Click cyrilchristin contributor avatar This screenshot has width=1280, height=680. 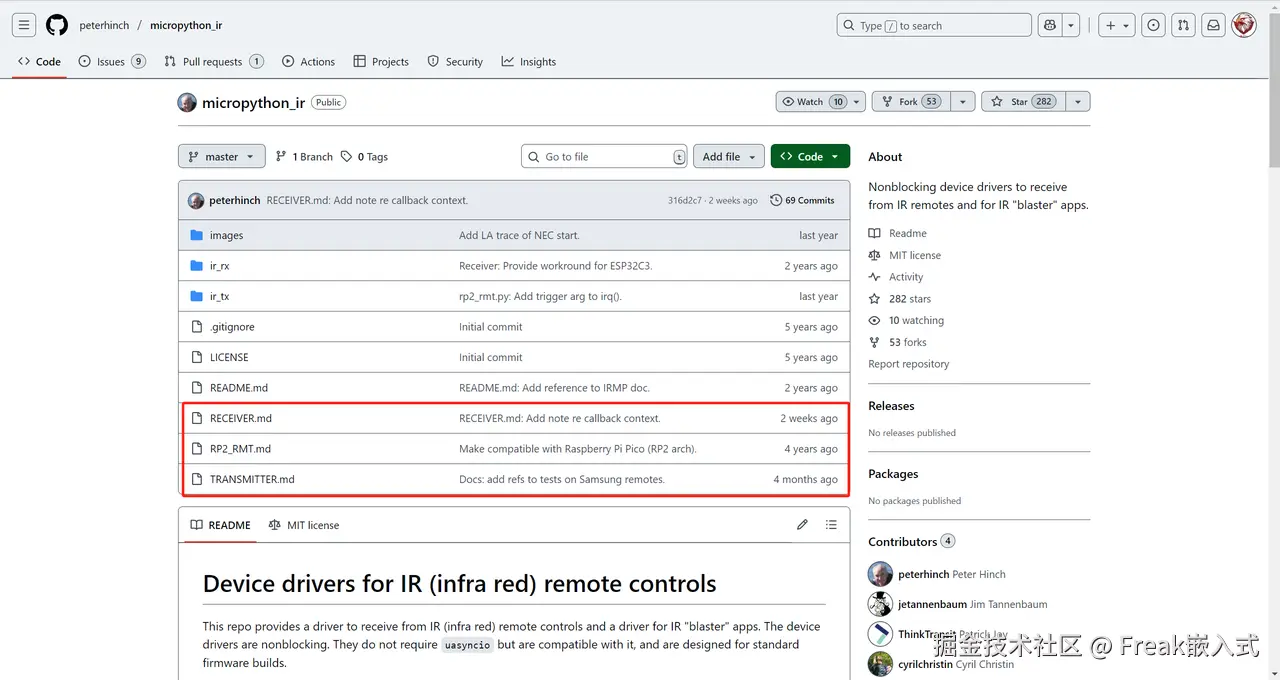(880, 664)
